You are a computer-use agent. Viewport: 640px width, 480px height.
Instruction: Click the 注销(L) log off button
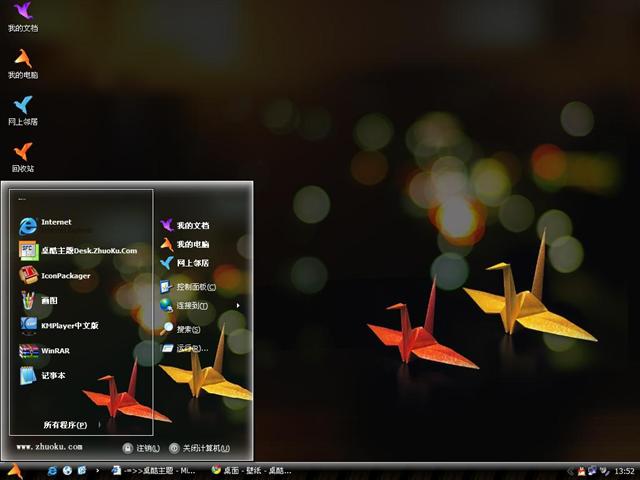point(141,448)
